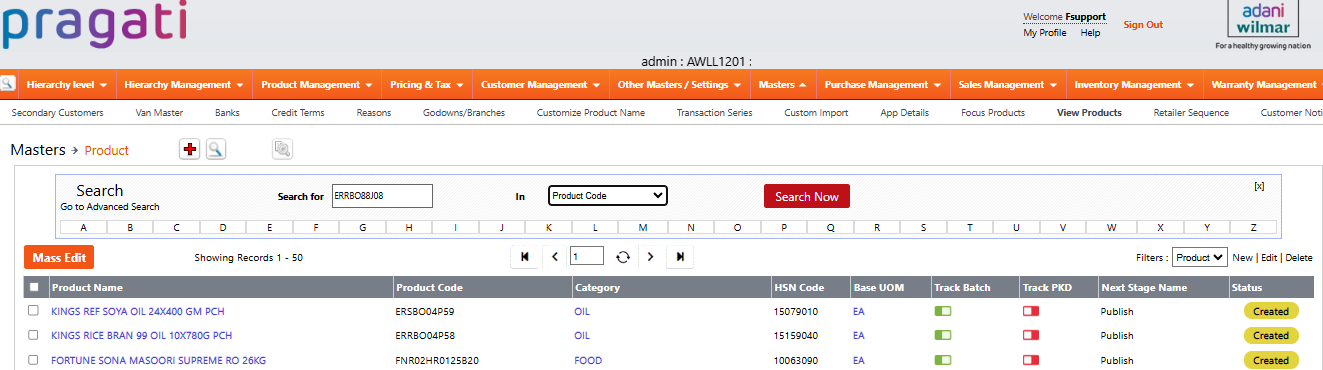1323x370 pixels.
Task: Expand Other Masters / Settings menu
Action: [680, 85]
